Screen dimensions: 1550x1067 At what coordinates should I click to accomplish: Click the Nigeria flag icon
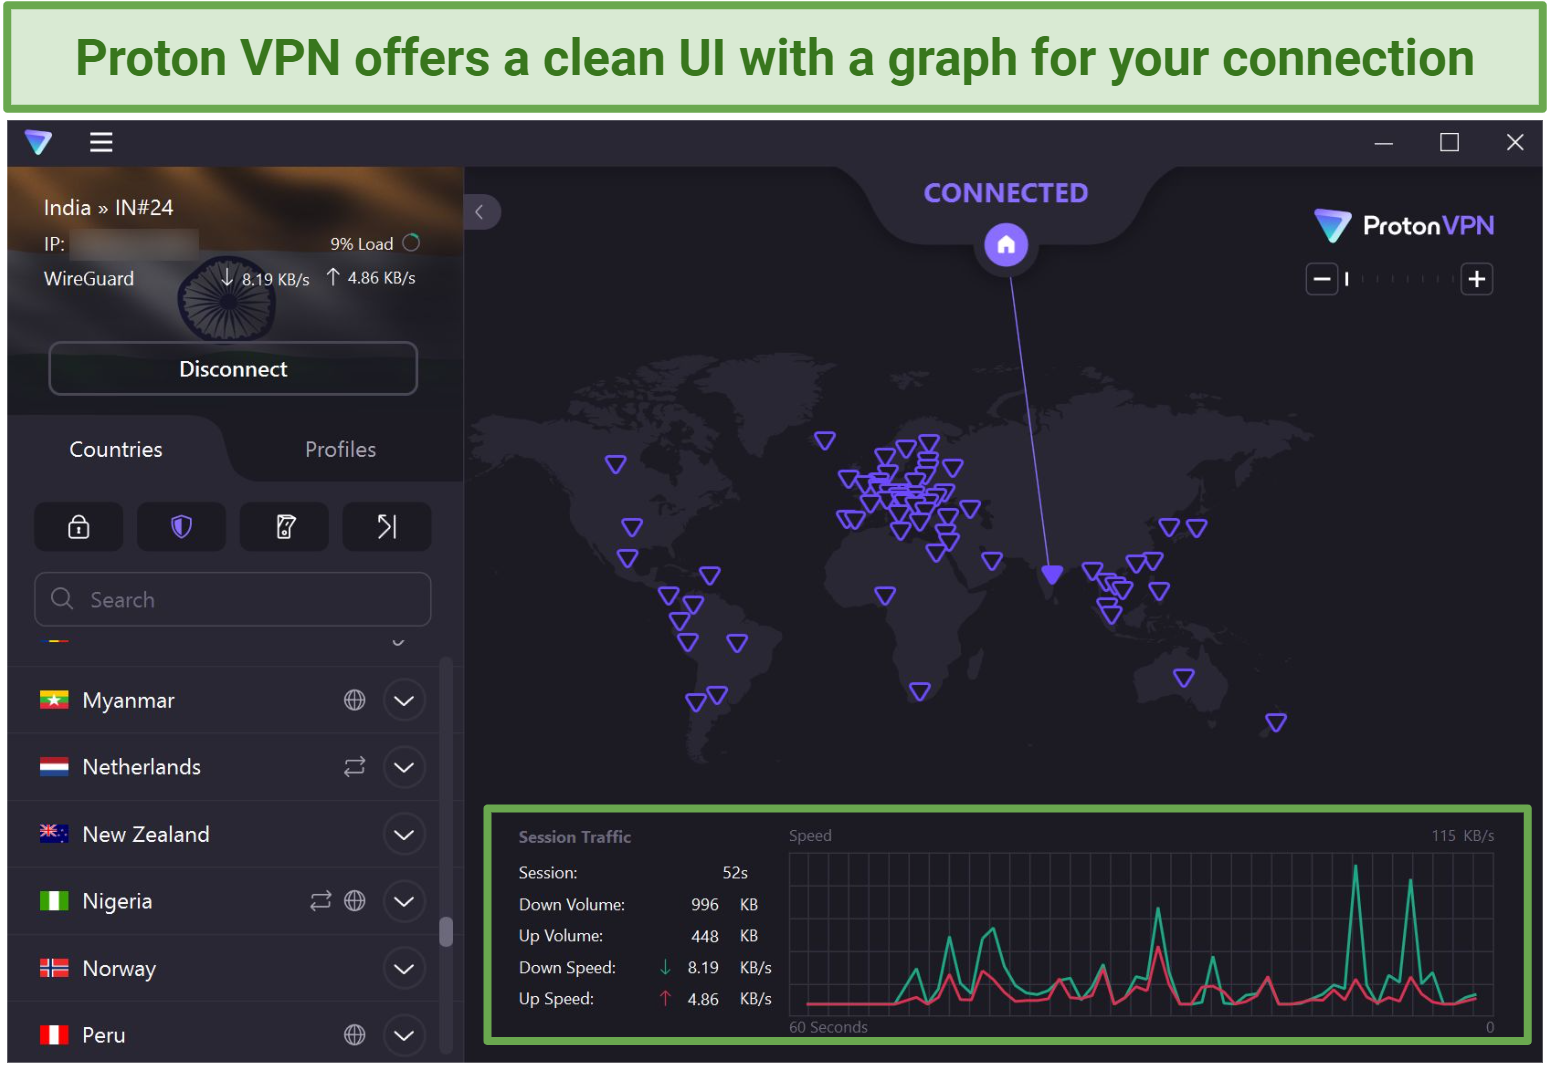click(54, 901)
